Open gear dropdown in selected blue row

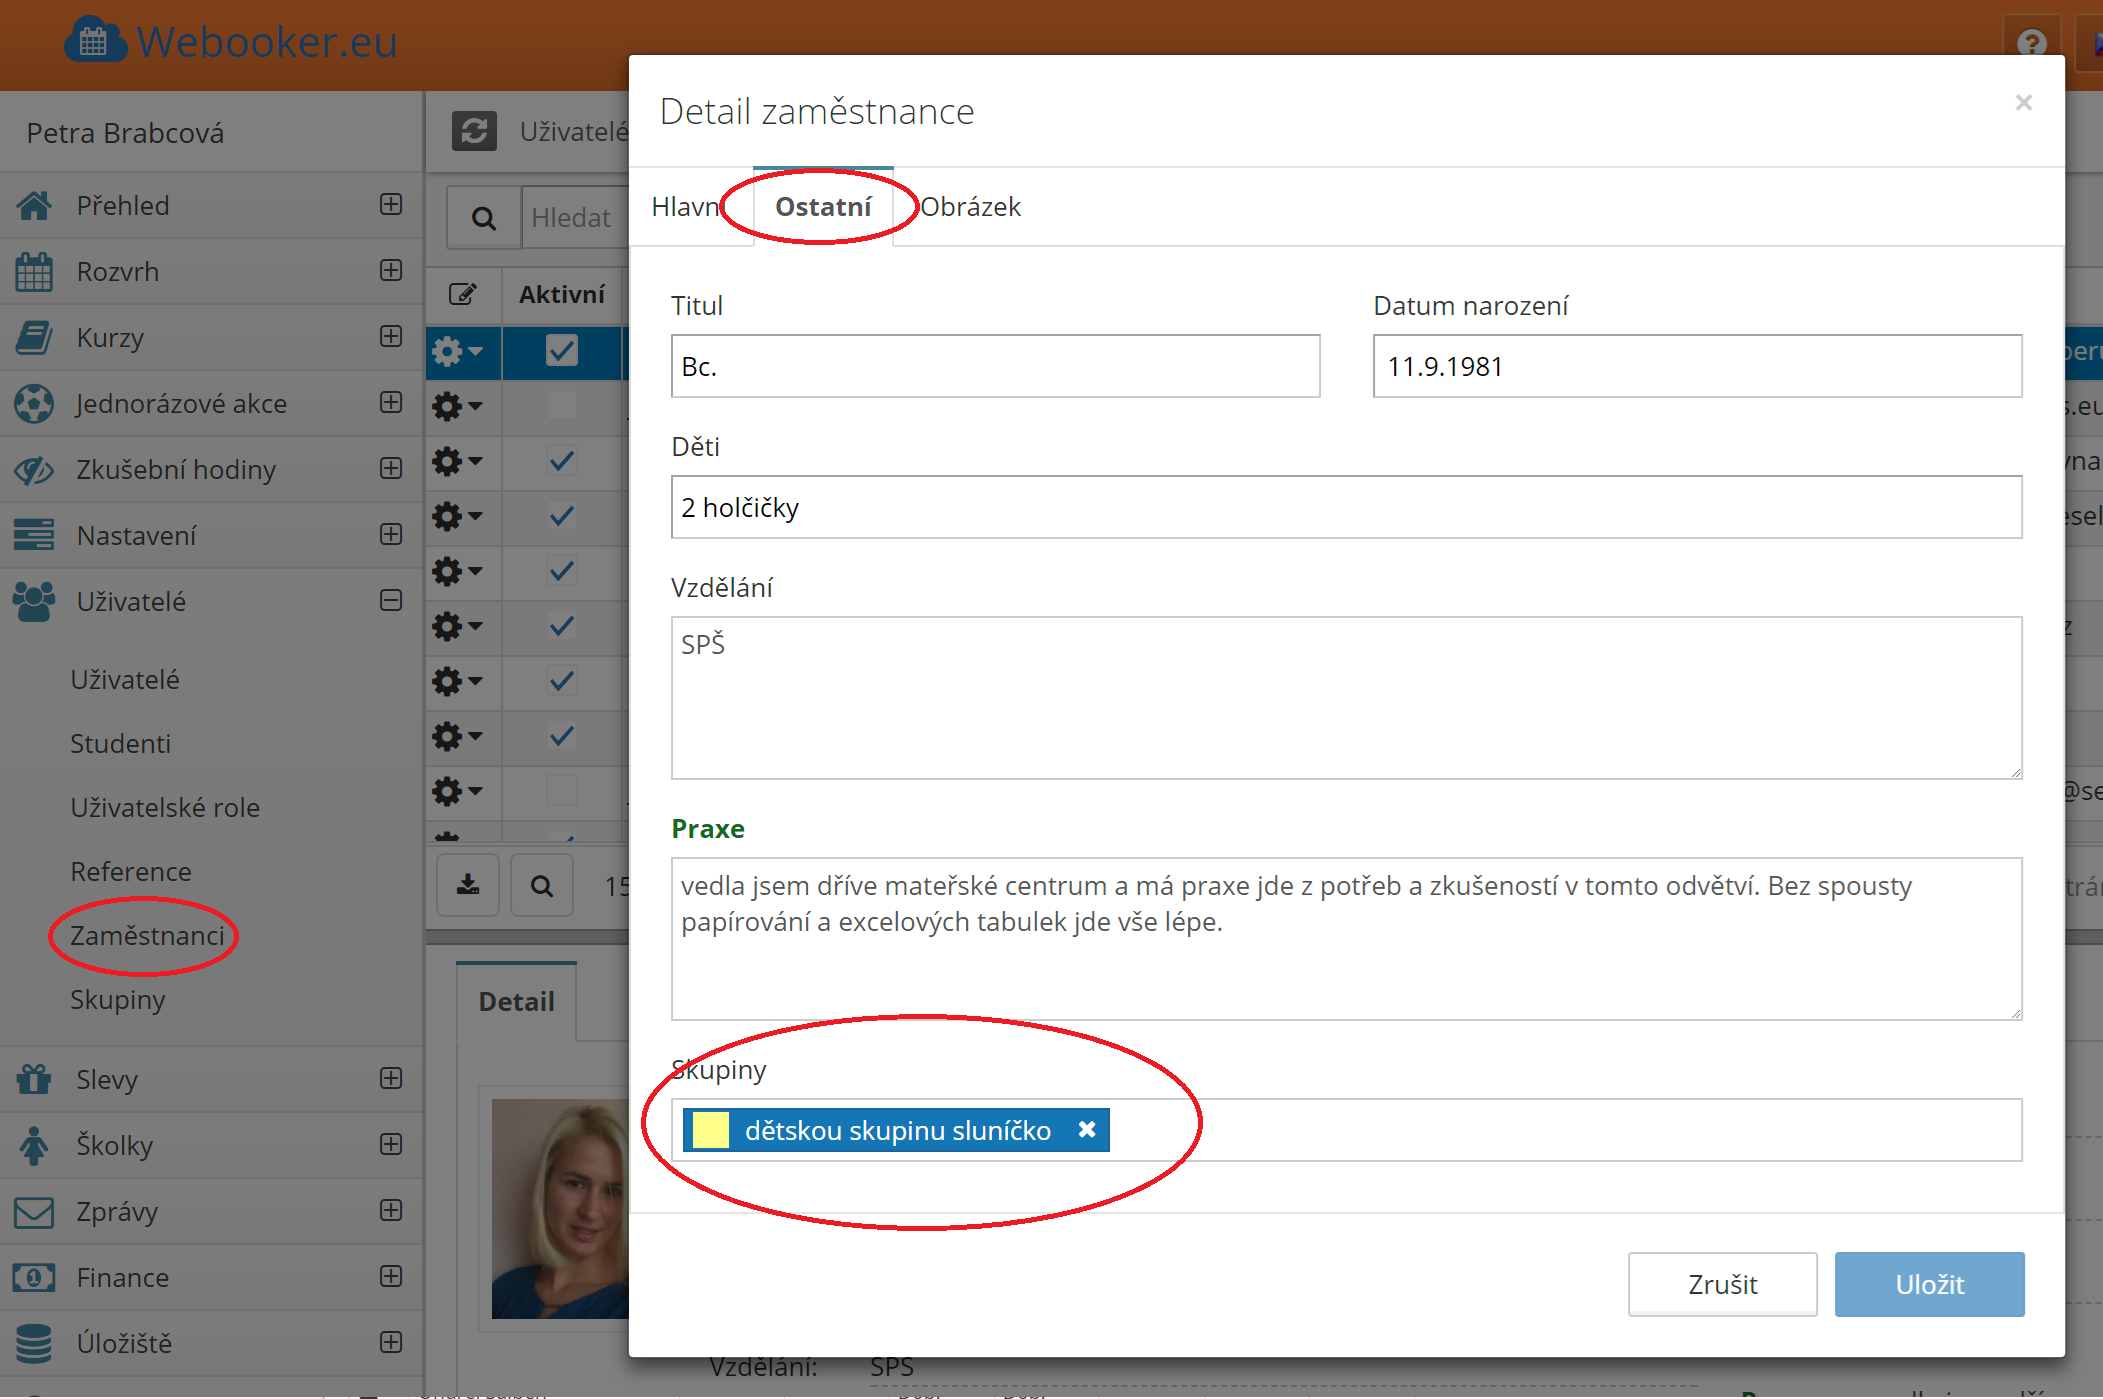pyautogui.click(x=457, y=351)
